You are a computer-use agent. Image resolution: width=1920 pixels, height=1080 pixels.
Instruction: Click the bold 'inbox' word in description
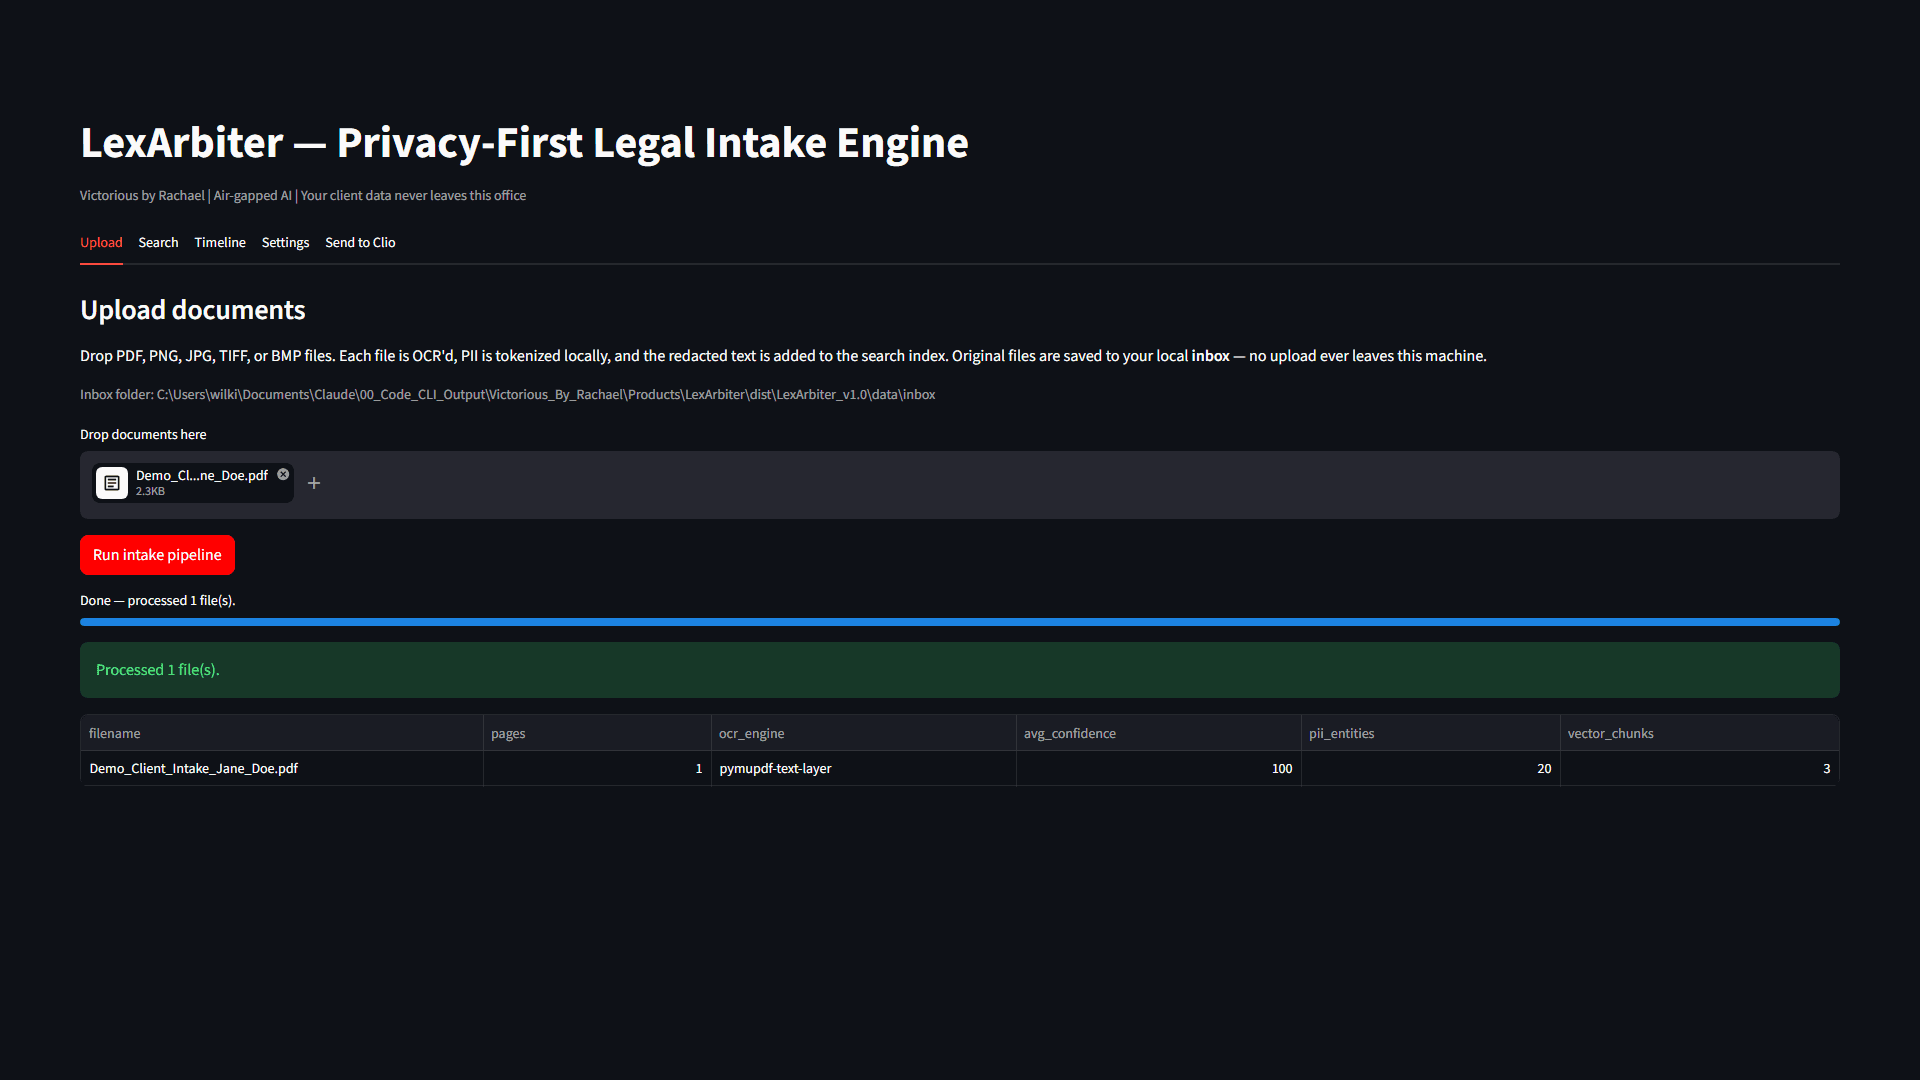click(x=1210, y=356)
